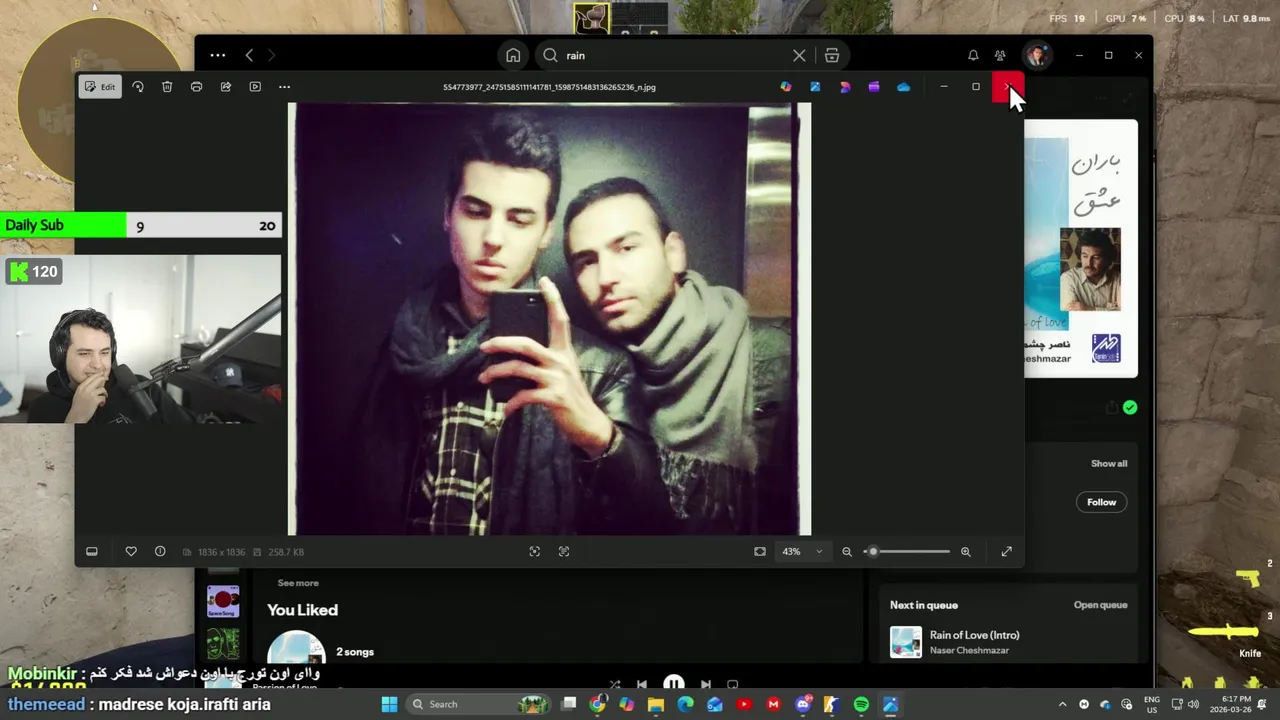Viewport: 1280px width, 720px height.
Task: Click Open queue in Spotify
Action: click(x=1100, y=605)
